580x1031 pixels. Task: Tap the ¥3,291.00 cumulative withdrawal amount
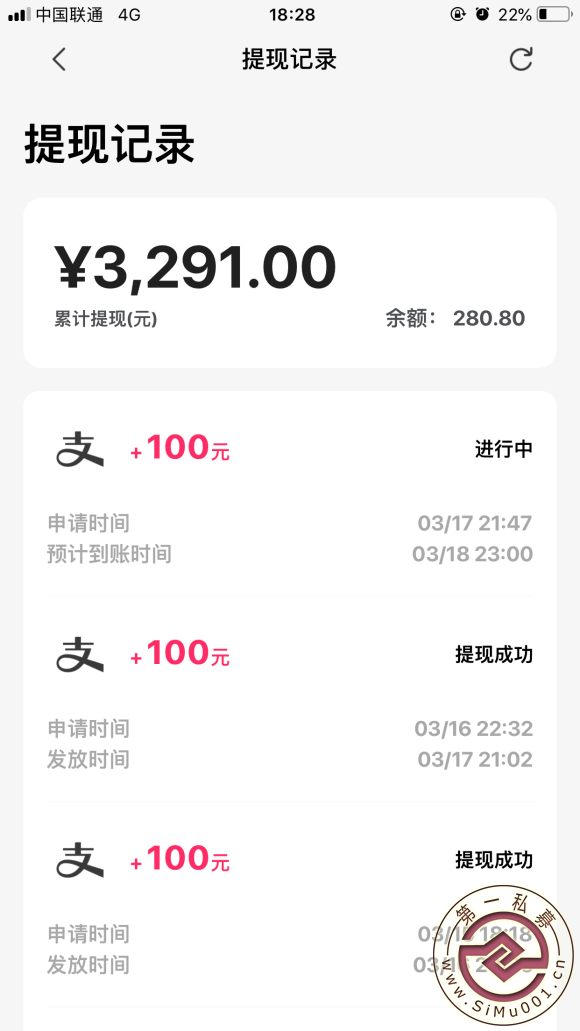click(x=195, y=268)
